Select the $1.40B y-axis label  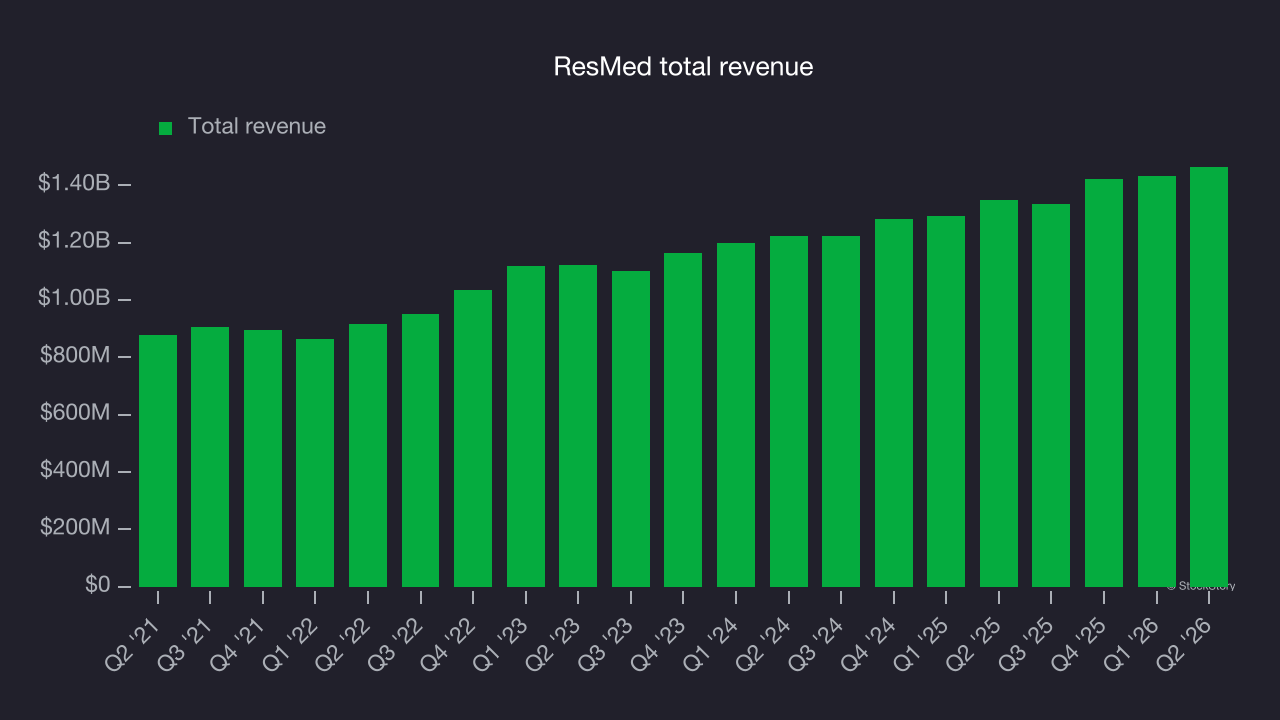[x=74, y=183]
